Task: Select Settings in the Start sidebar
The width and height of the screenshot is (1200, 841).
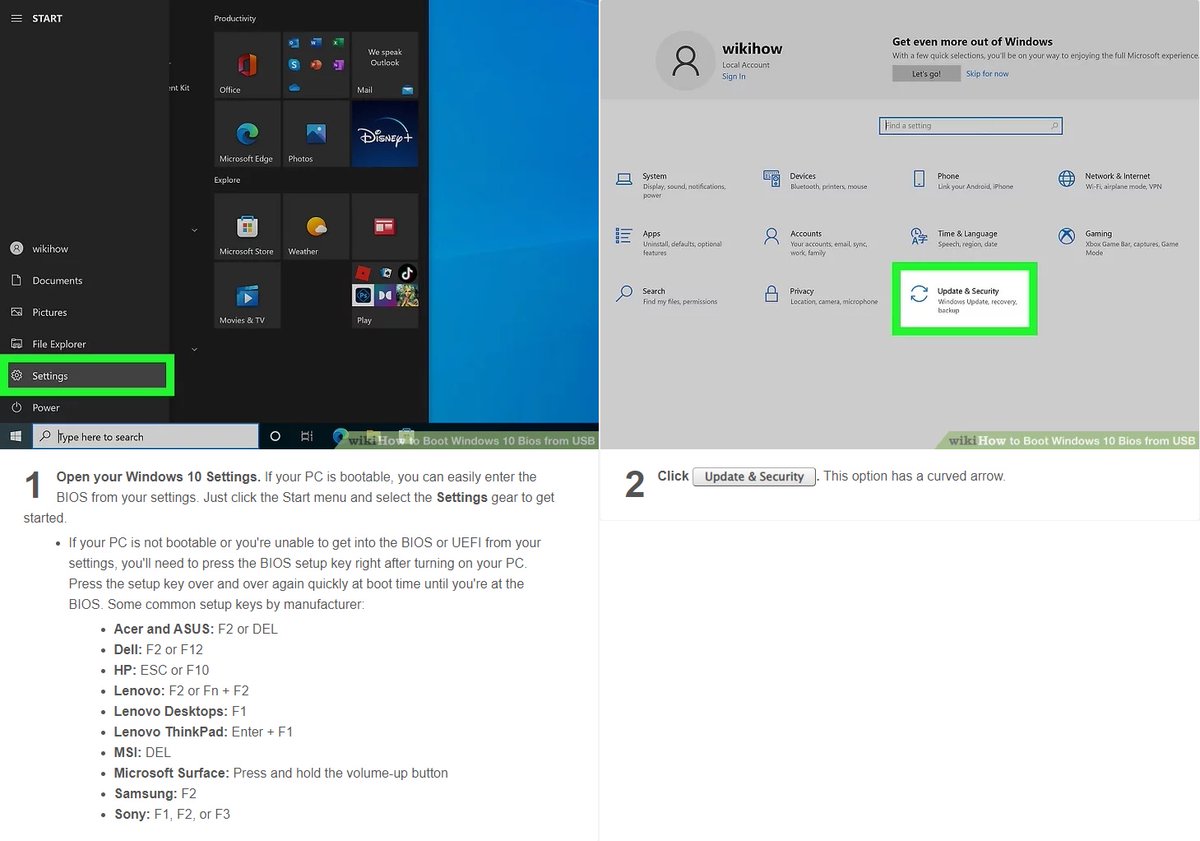Action: [x=60, y=375]
